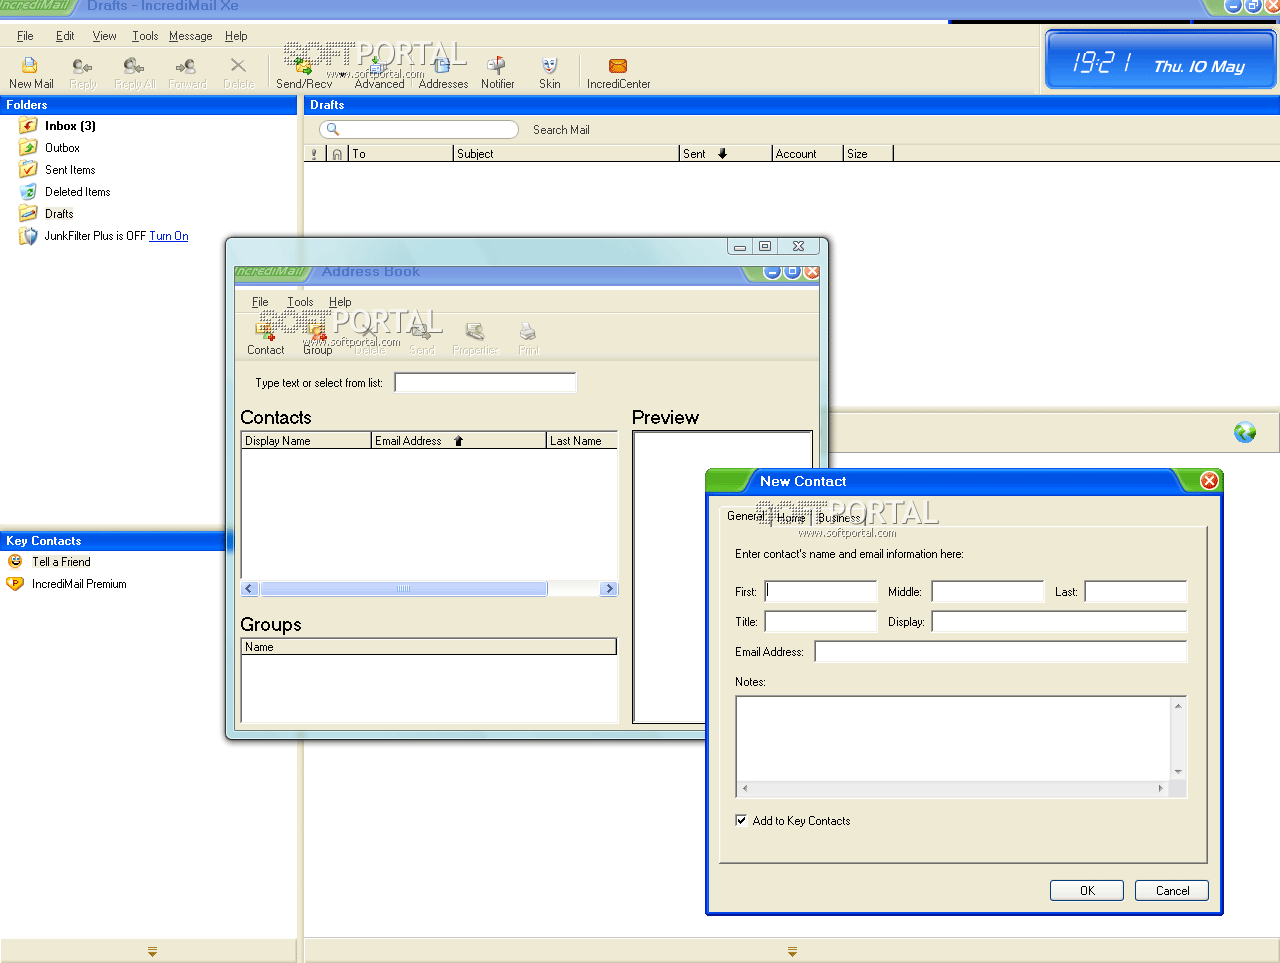Screen dimensions: 1280x963
Task: Click right arrow of Contacts scrollbar
Action: (608, 589)
